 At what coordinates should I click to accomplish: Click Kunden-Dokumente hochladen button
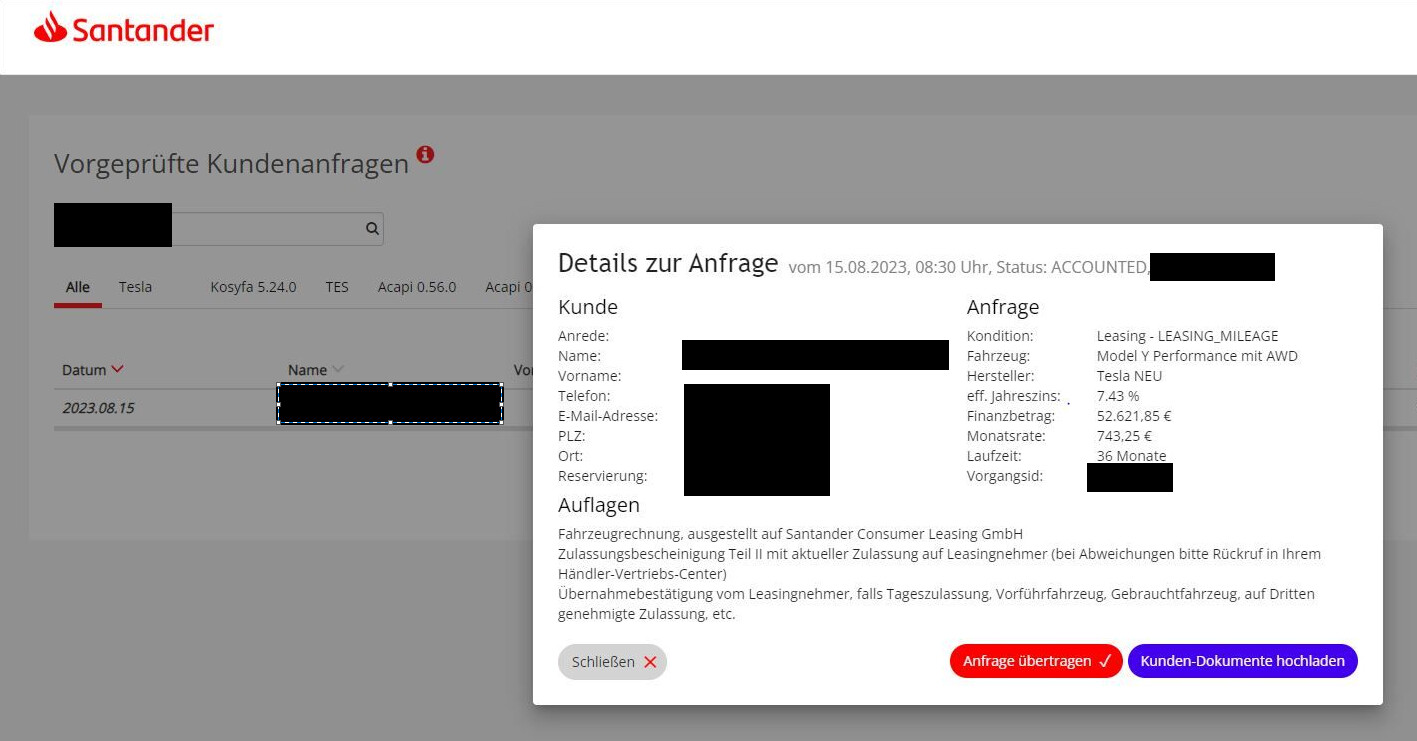[1243, 661]
